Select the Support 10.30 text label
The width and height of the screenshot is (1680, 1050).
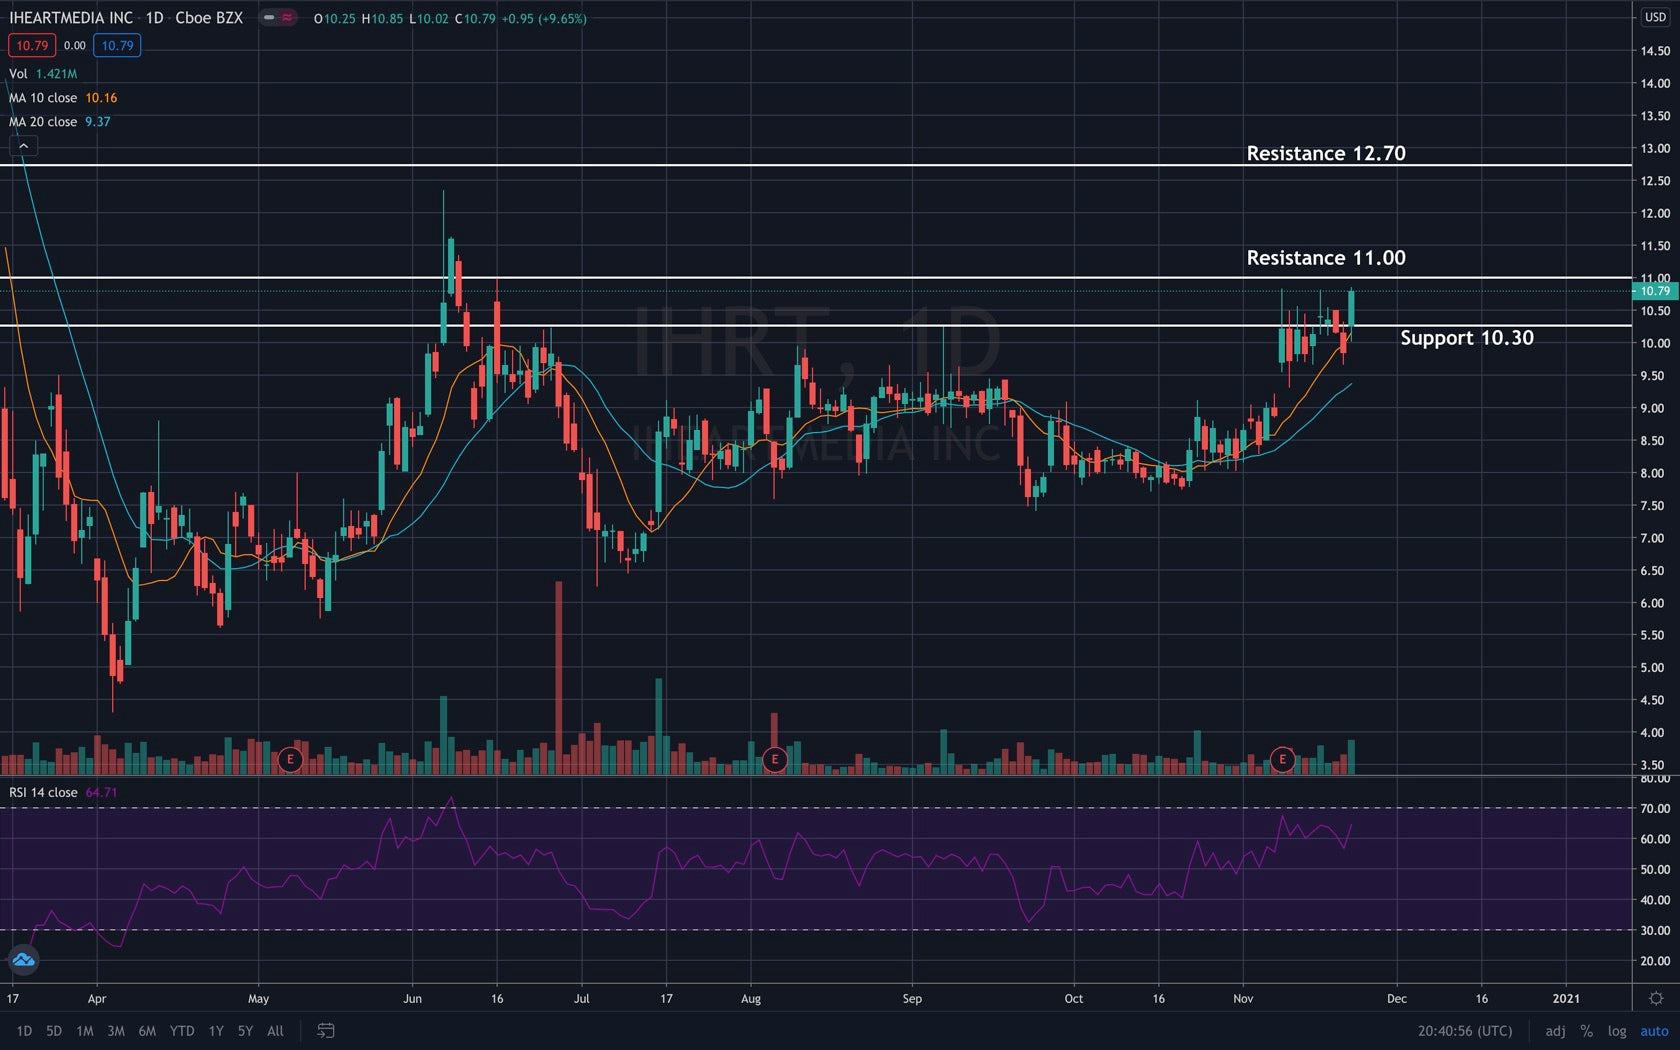pos(1467,338)
